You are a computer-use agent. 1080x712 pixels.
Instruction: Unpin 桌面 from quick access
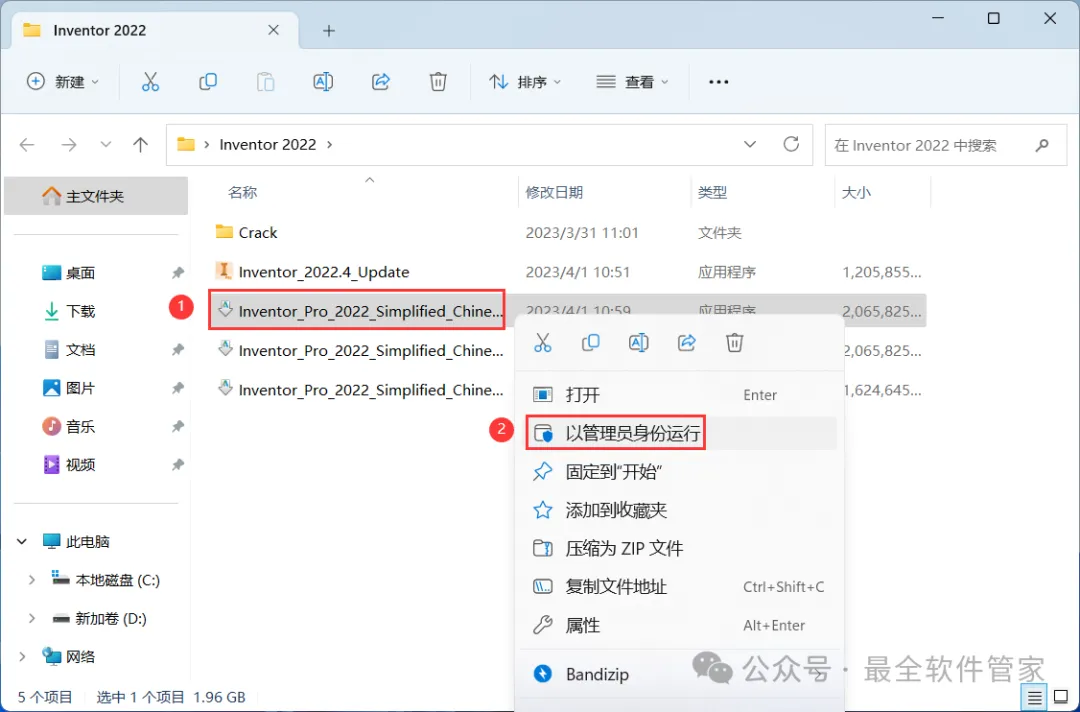point(178,273)
